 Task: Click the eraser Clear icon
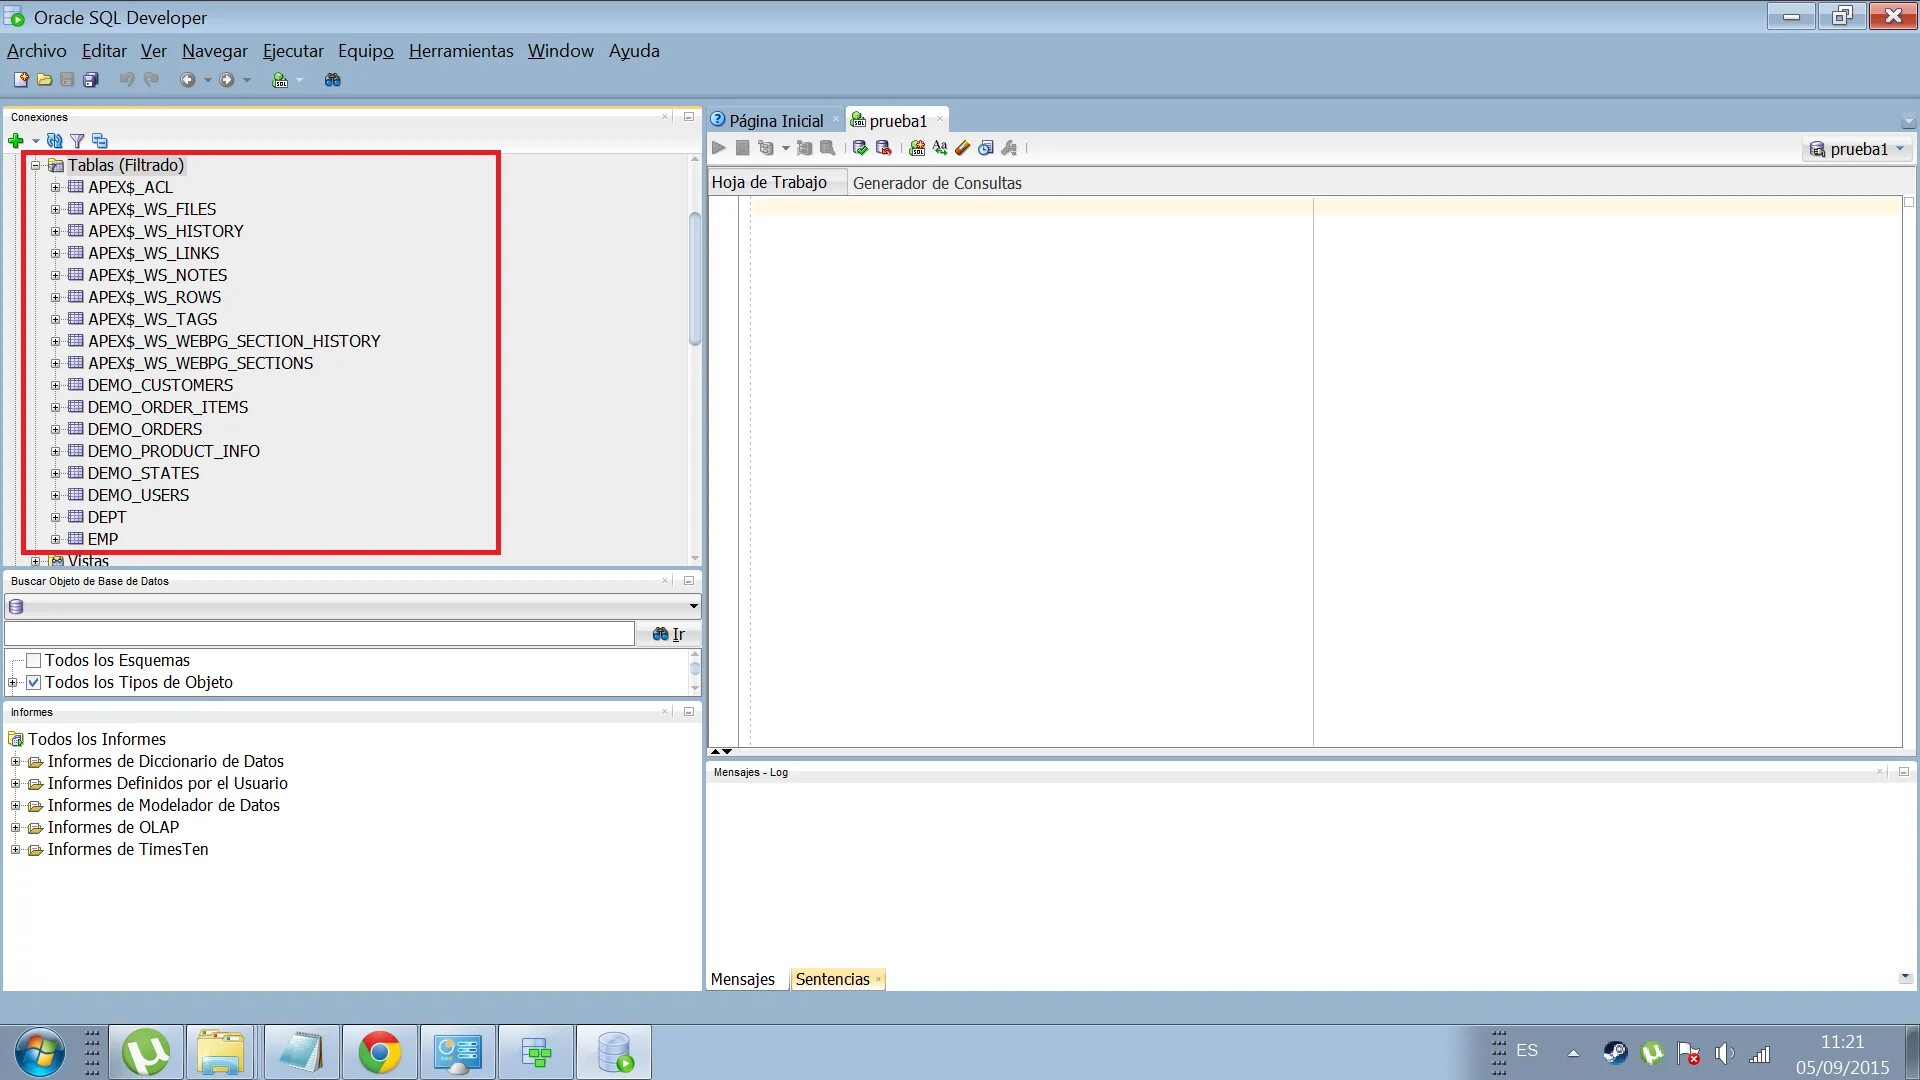[x=963, y=148]
